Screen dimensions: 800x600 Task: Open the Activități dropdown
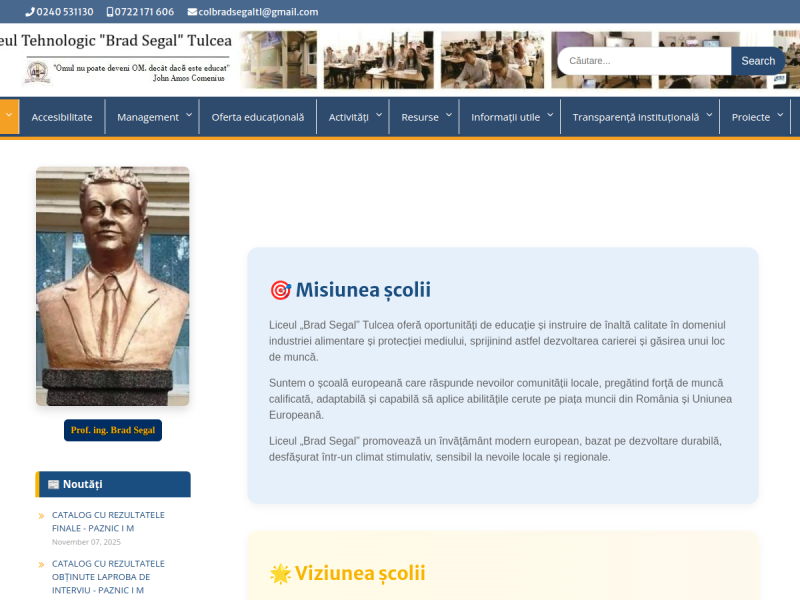tap(352, 116)
